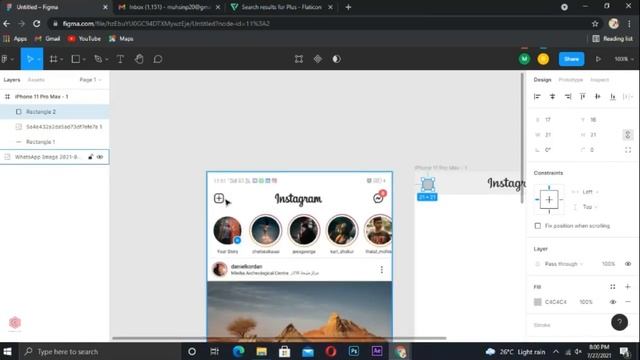
Task: Expand the shape tools options arrow
Action: (x=84, y=60)
